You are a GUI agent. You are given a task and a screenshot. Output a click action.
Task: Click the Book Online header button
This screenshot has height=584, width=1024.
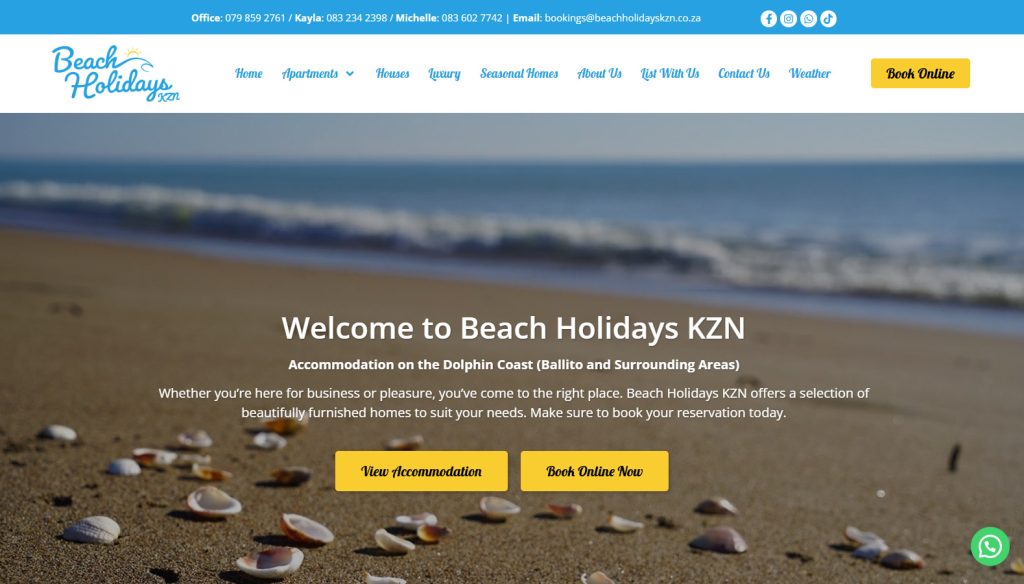point(920,73)
